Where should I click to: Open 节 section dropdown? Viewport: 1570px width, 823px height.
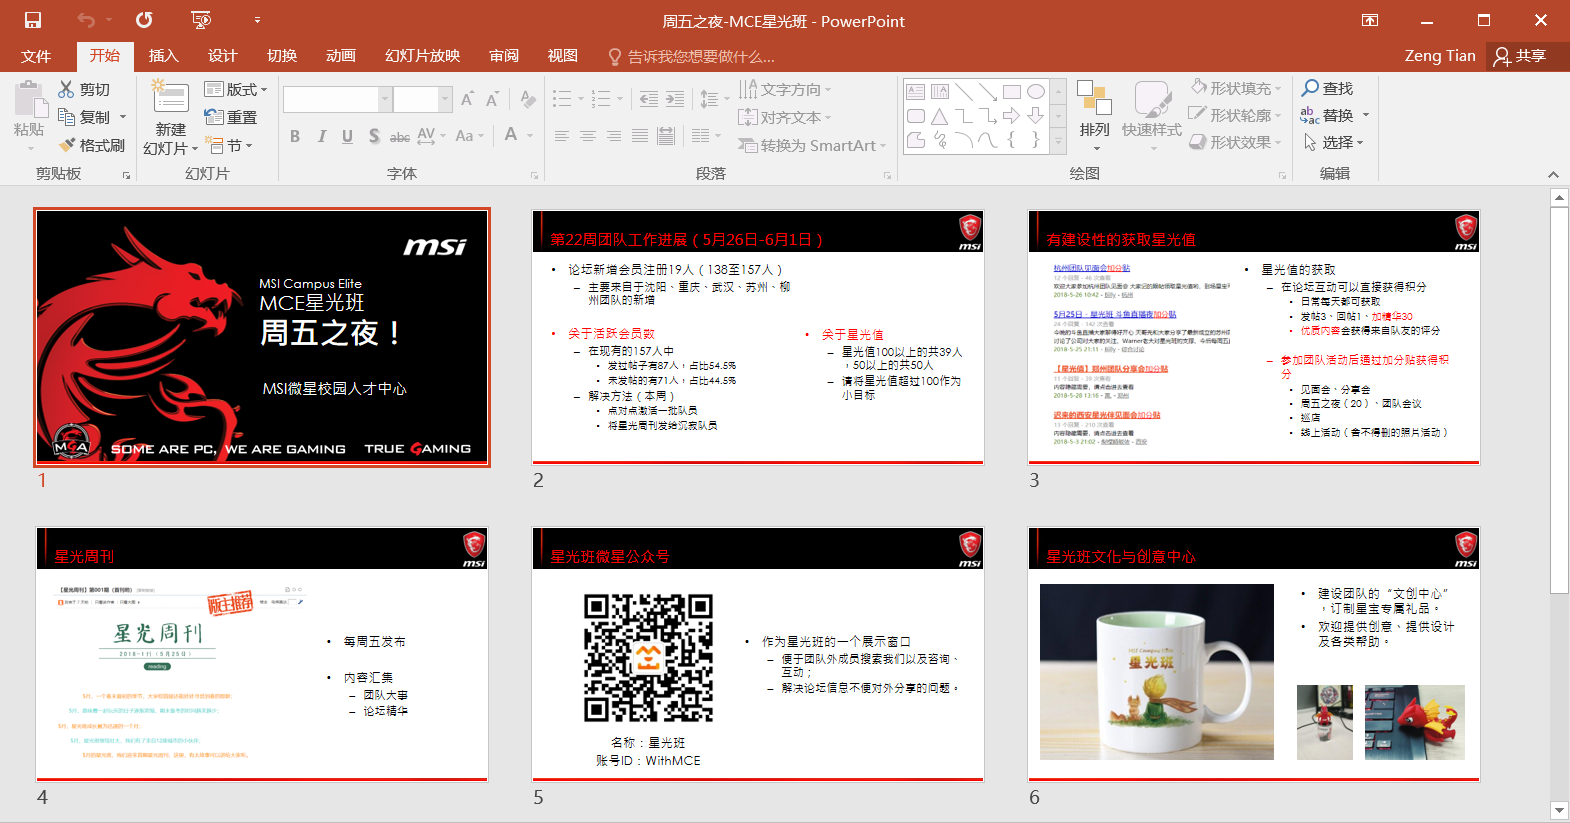(x=228, y=145)
